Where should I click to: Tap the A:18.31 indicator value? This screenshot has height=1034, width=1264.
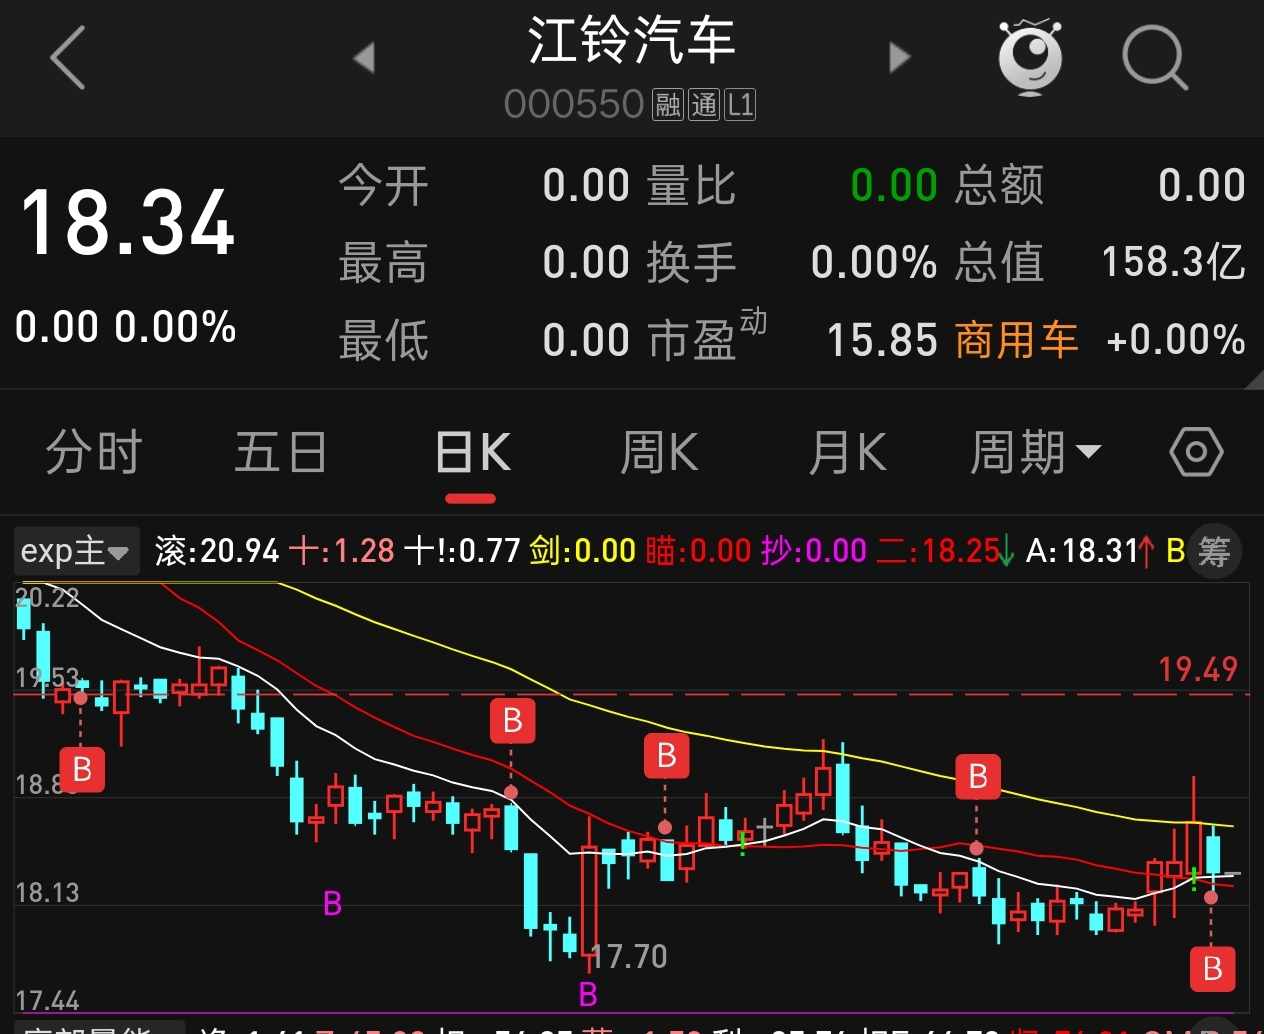[x=1090, y=551]
